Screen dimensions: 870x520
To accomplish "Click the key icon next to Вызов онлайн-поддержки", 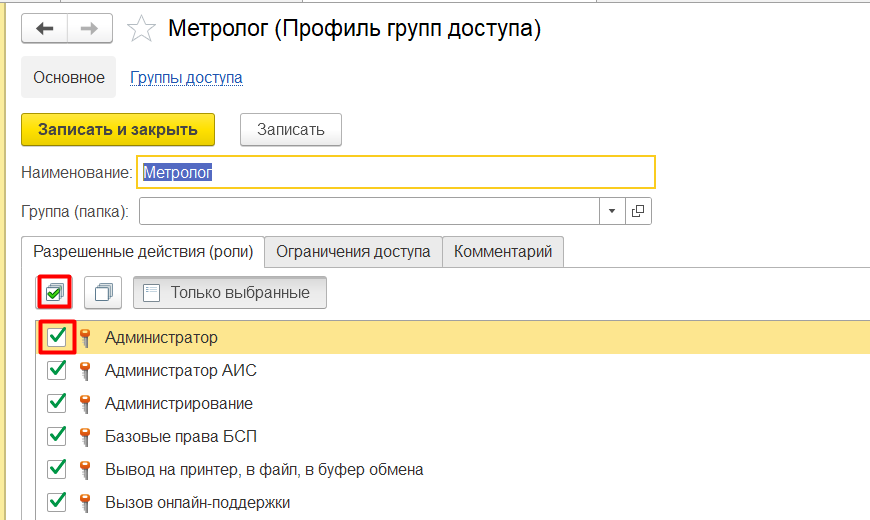I will 85,503.
